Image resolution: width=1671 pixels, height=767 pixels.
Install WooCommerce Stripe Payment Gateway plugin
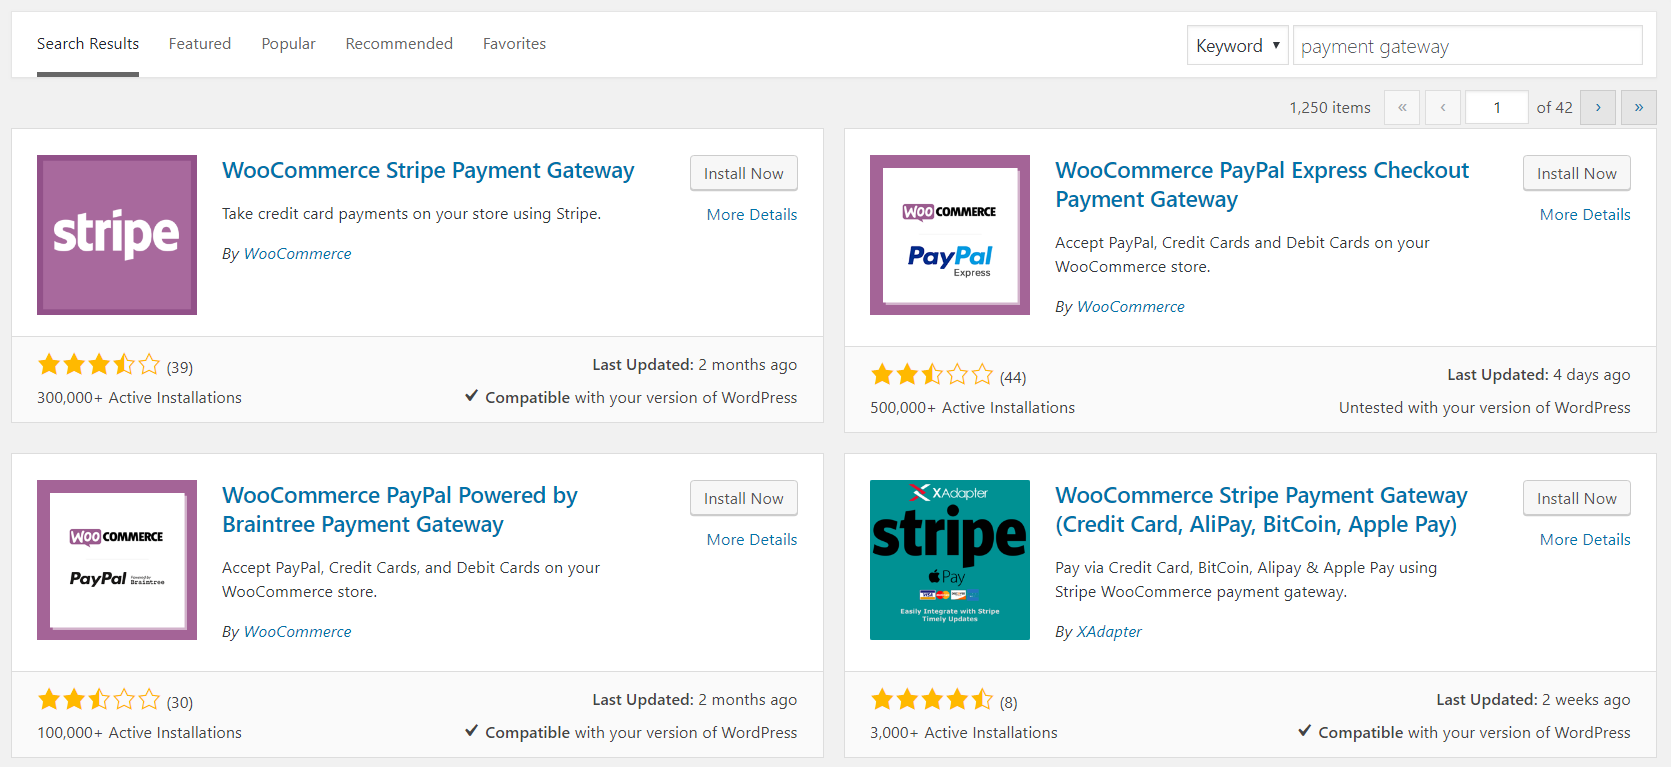[743, 173]
